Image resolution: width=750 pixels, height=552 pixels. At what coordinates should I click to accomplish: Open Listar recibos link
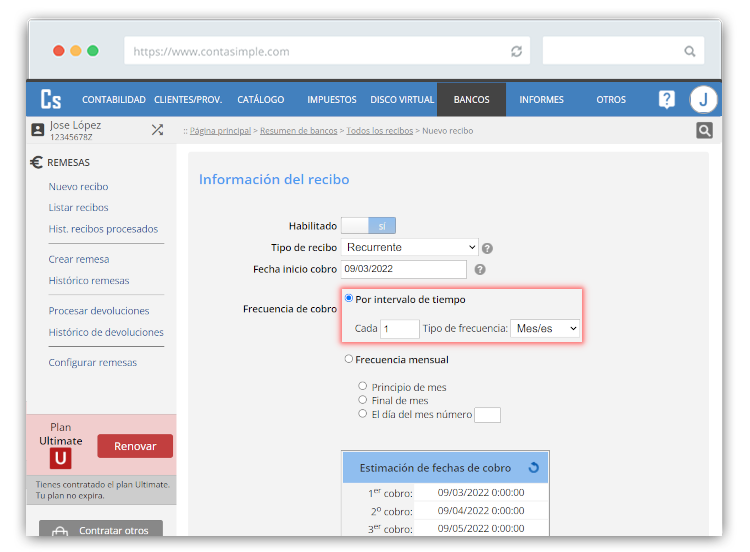(78, 208)
